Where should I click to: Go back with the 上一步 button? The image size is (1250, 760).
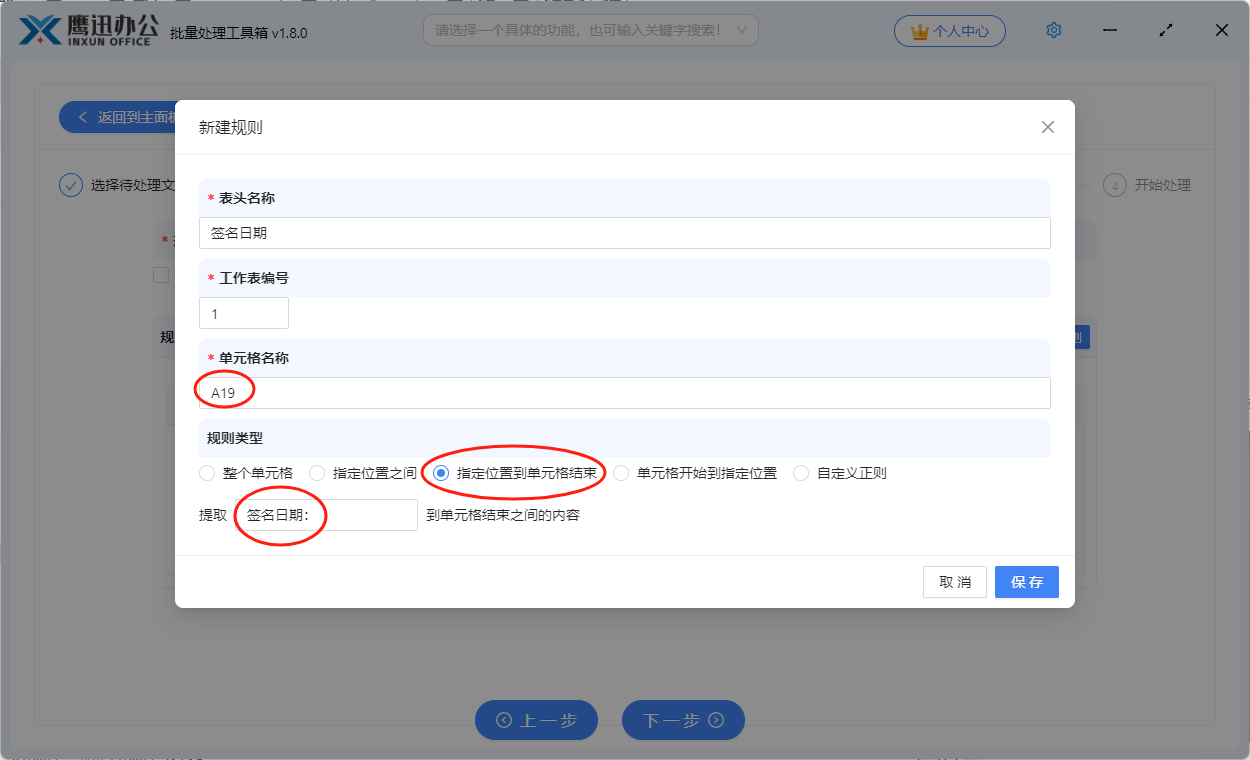click(x=536, y=720)
